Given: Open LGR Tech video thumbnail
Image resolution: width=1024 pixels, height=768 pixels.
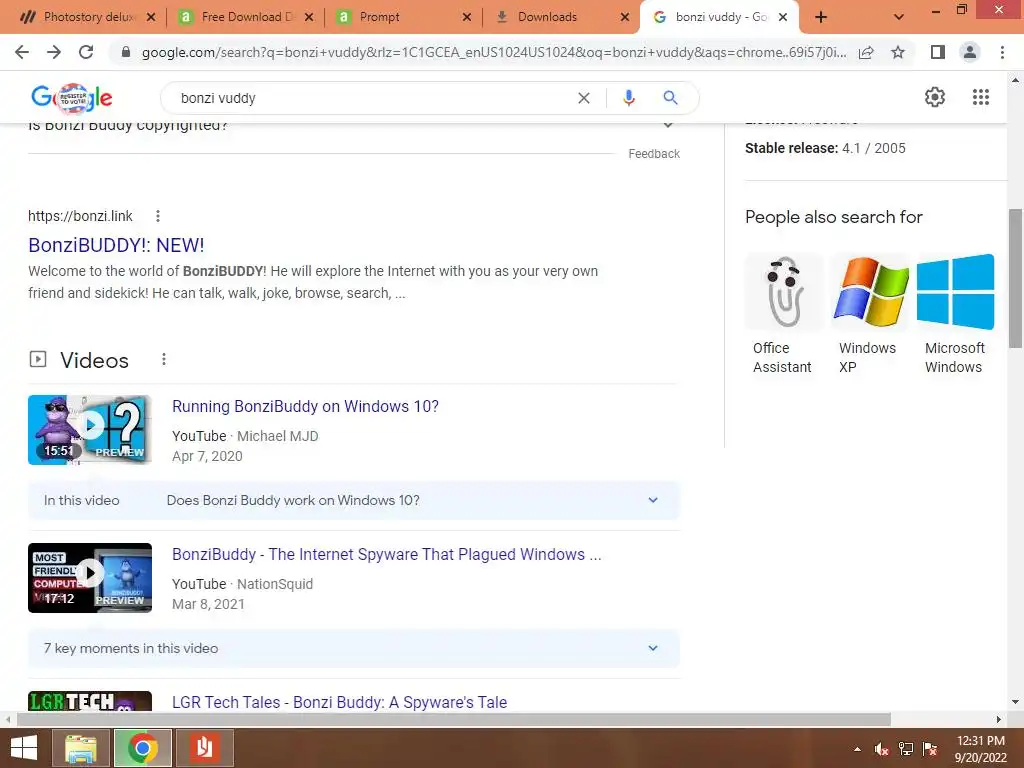Looking at the screenshot, I should click(90, 701).
